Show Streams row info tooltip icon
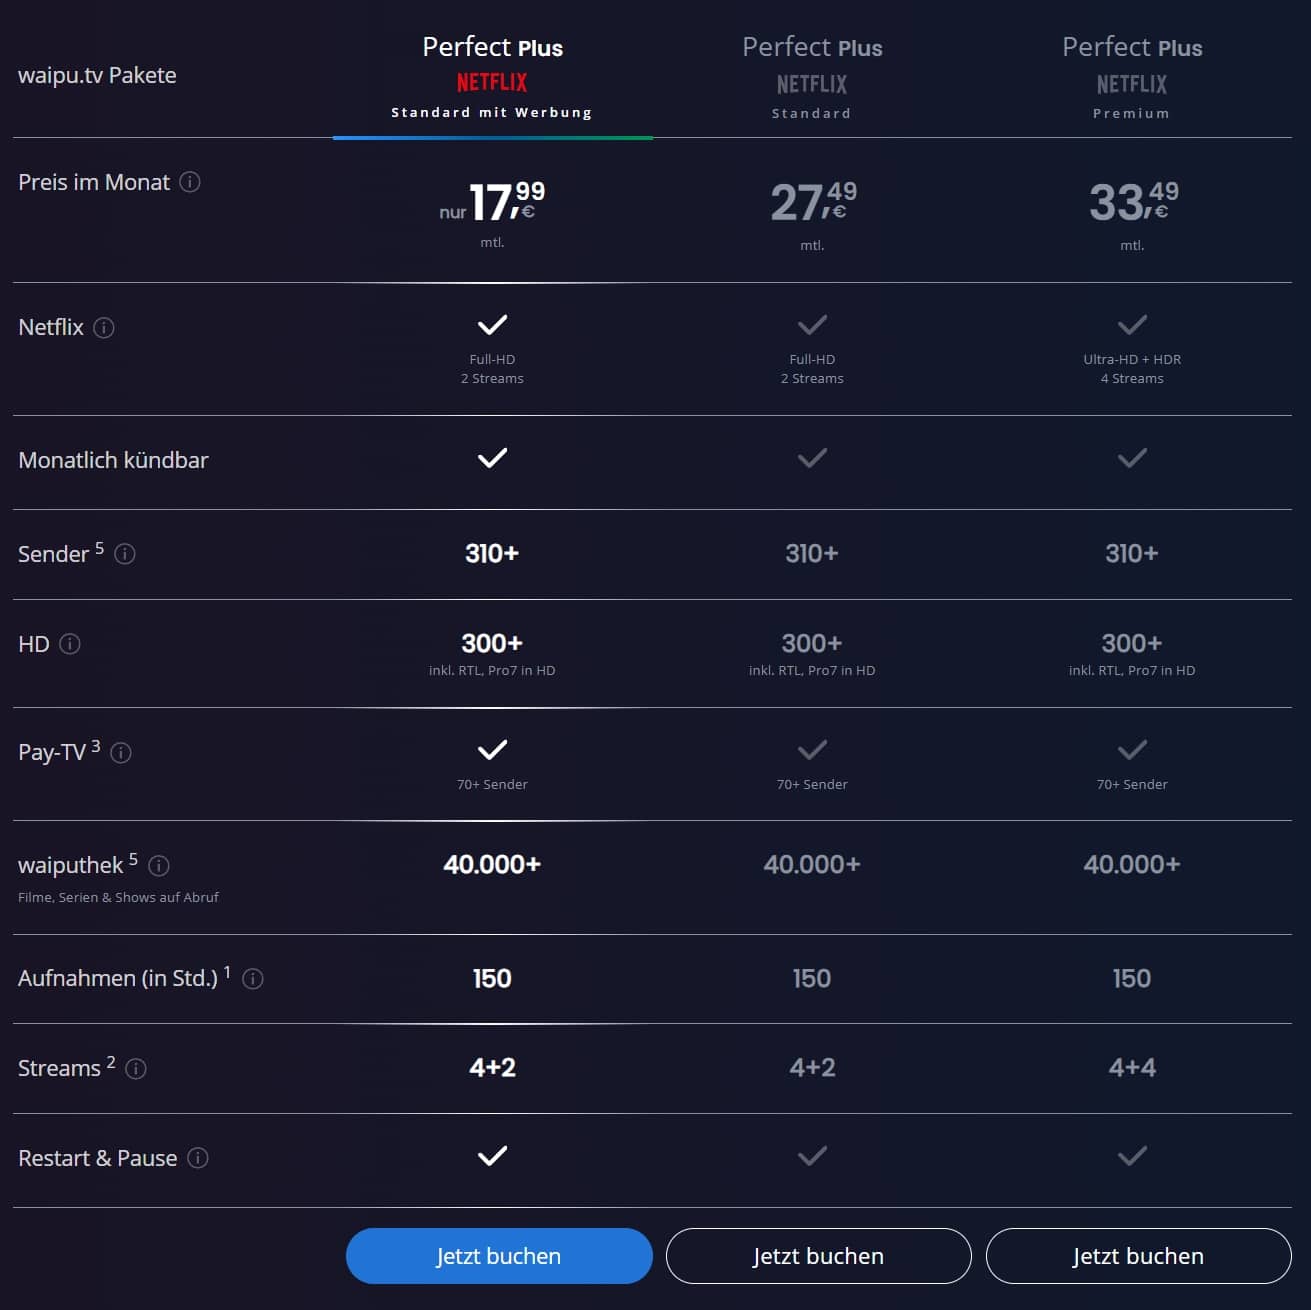1311x1310 pixels. (136, 1069)
